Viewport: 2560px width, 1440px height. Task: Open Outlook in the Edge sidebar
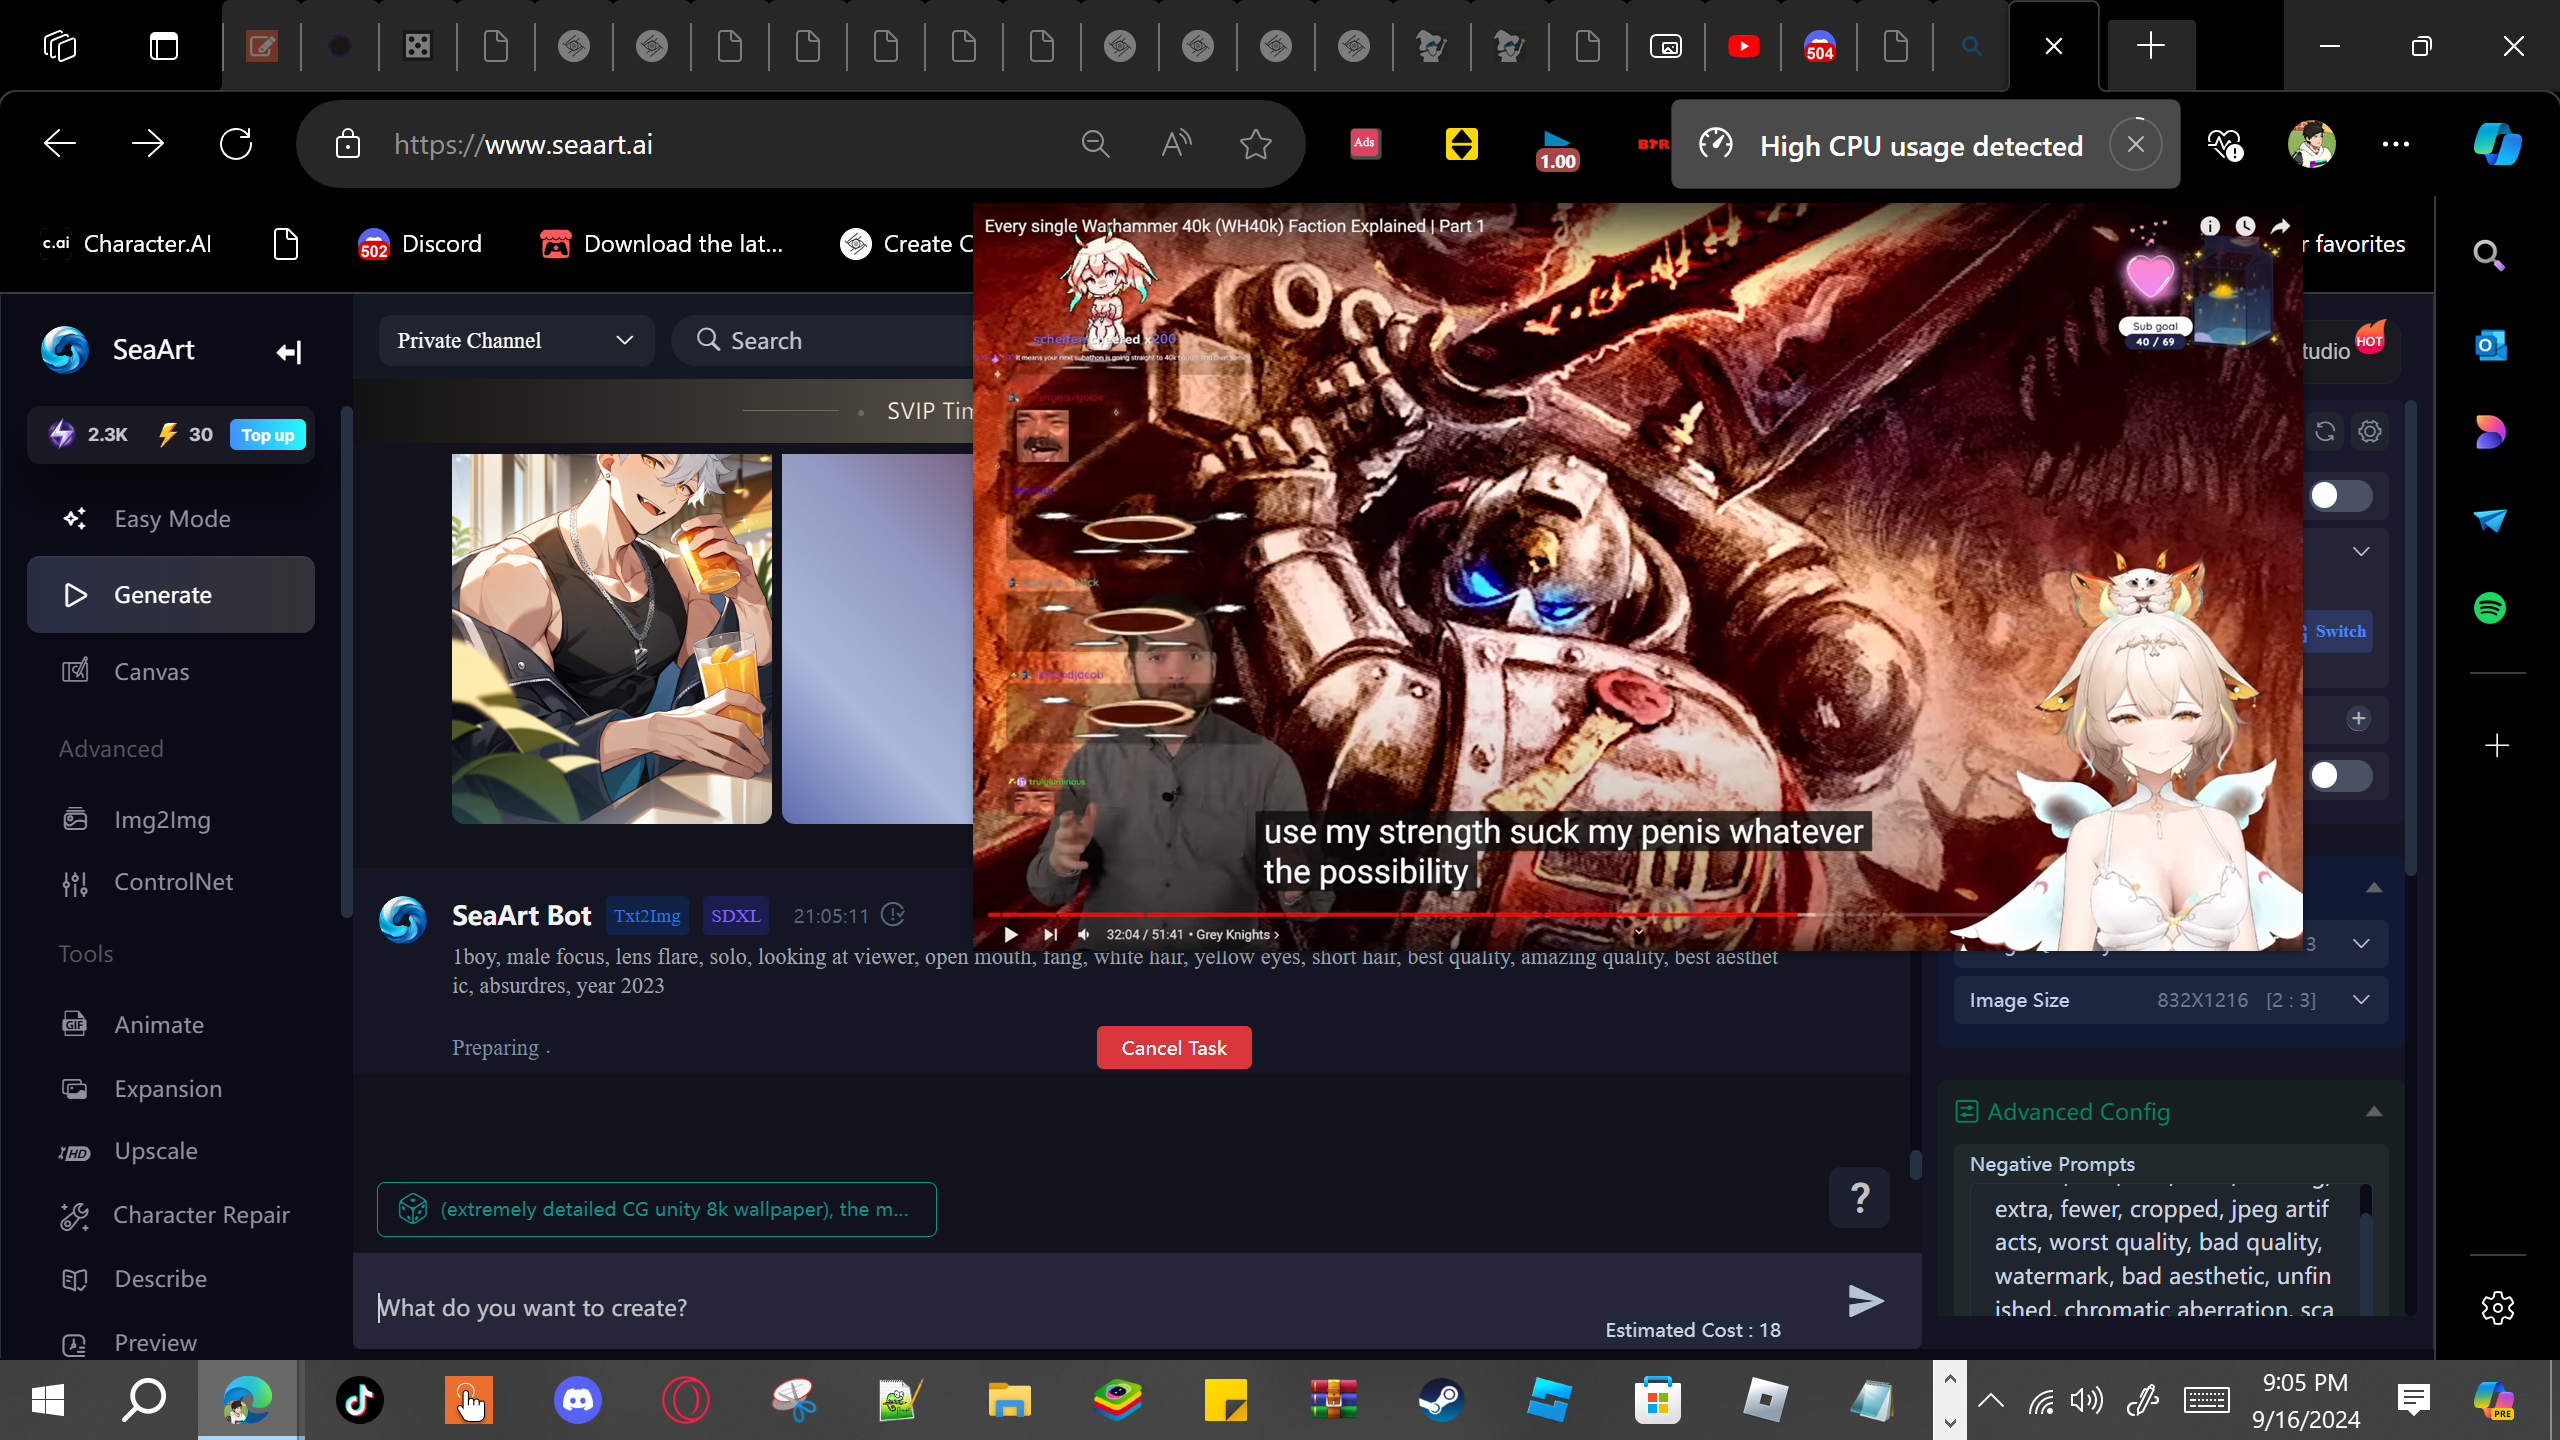(2490, 345)
